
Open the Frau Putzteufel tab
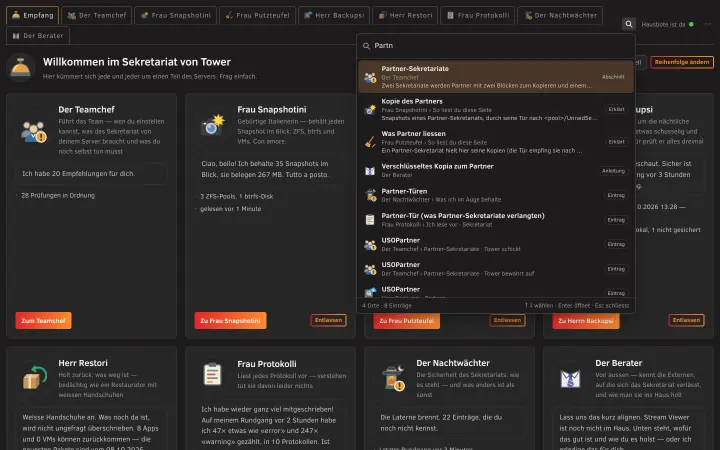coord(257,15)
